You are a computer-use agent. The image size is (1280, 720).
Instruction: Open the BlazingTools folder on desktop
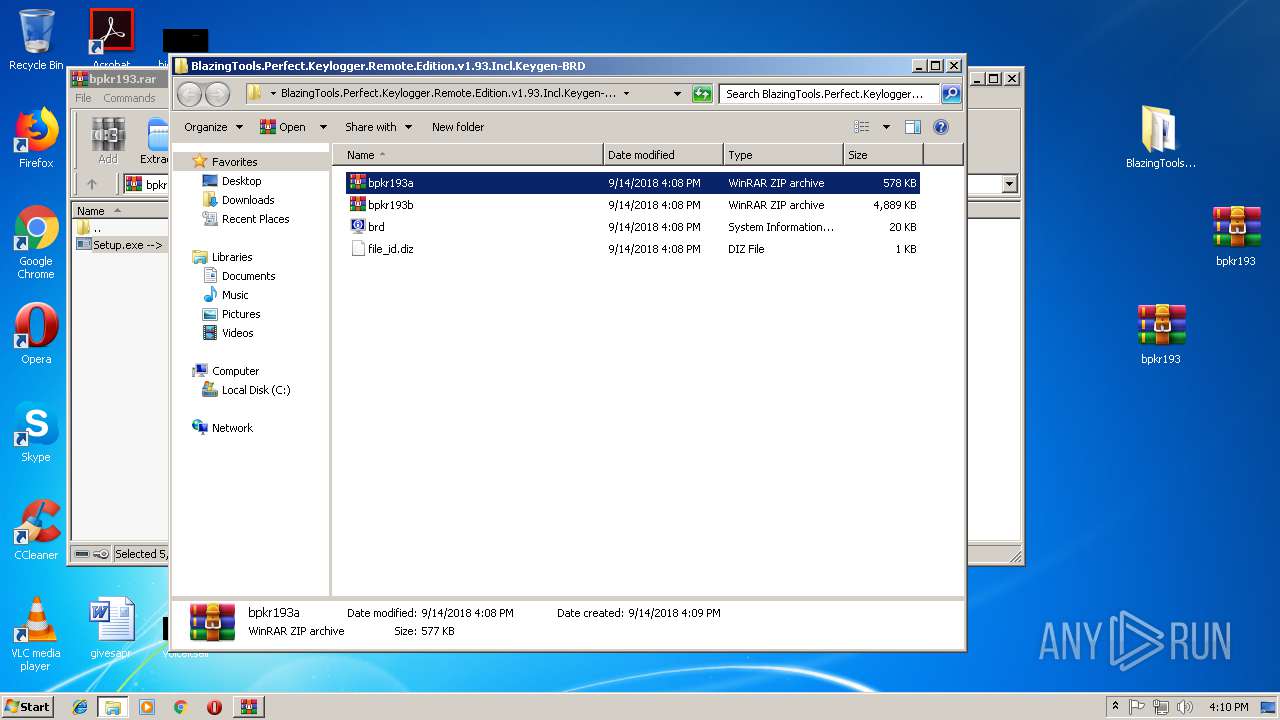click(1160, 137)
